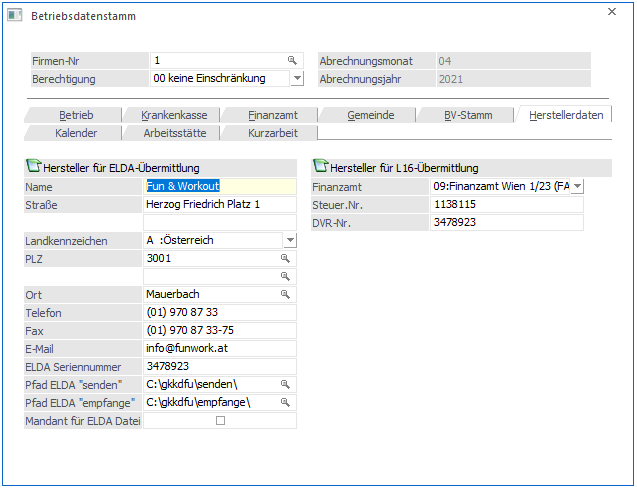This screenshot has width=637, height=489.
Task: Click the E-Mail input field
Action: pos(220,349)
